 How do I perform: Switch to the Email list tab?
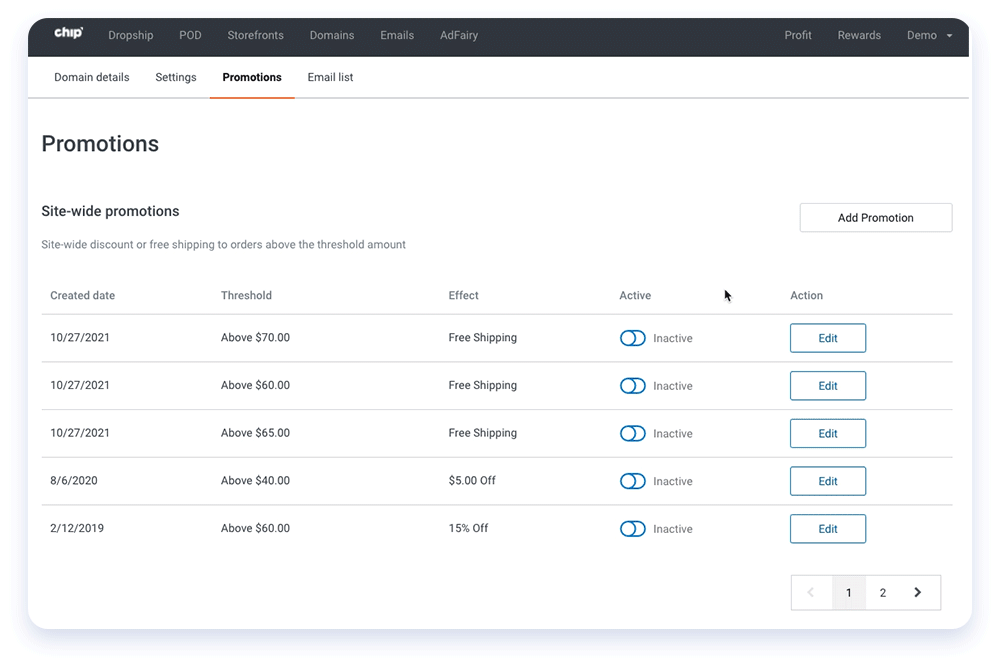click(330, 77)
